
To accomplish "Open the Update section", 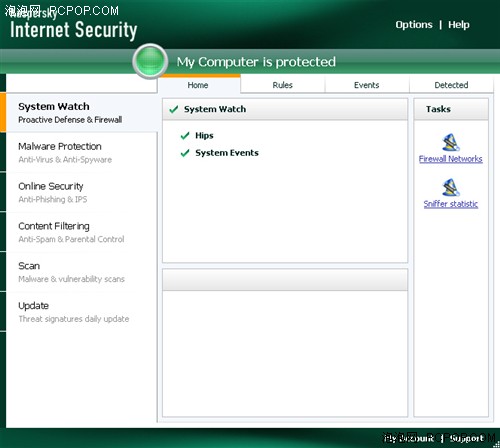I will coord(81,312).
